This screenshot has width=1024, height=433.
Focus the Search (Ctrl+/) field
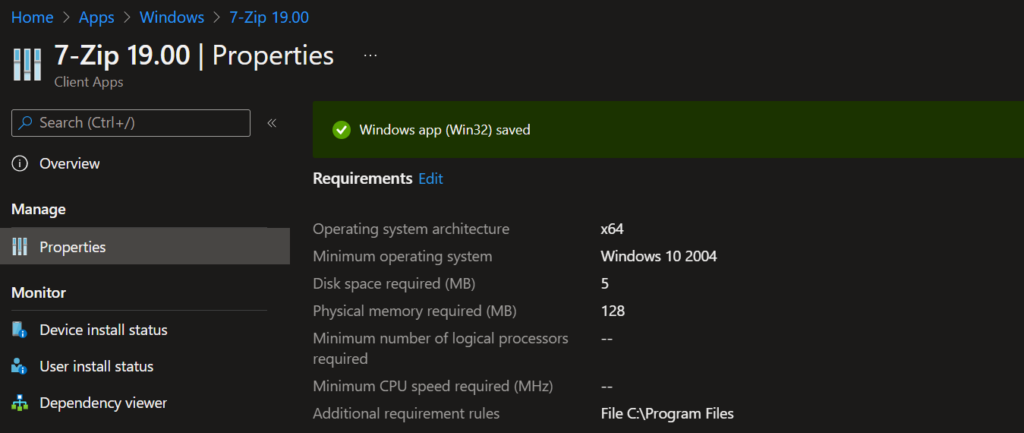coord(131,123)
